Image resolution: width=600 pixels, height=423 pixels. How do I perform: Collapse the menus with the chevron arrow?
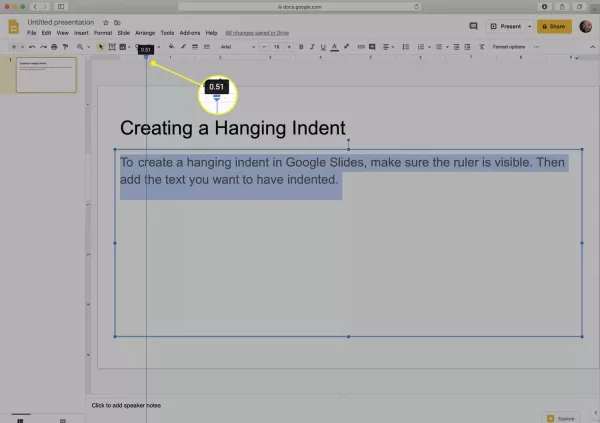tap(592, 47)
